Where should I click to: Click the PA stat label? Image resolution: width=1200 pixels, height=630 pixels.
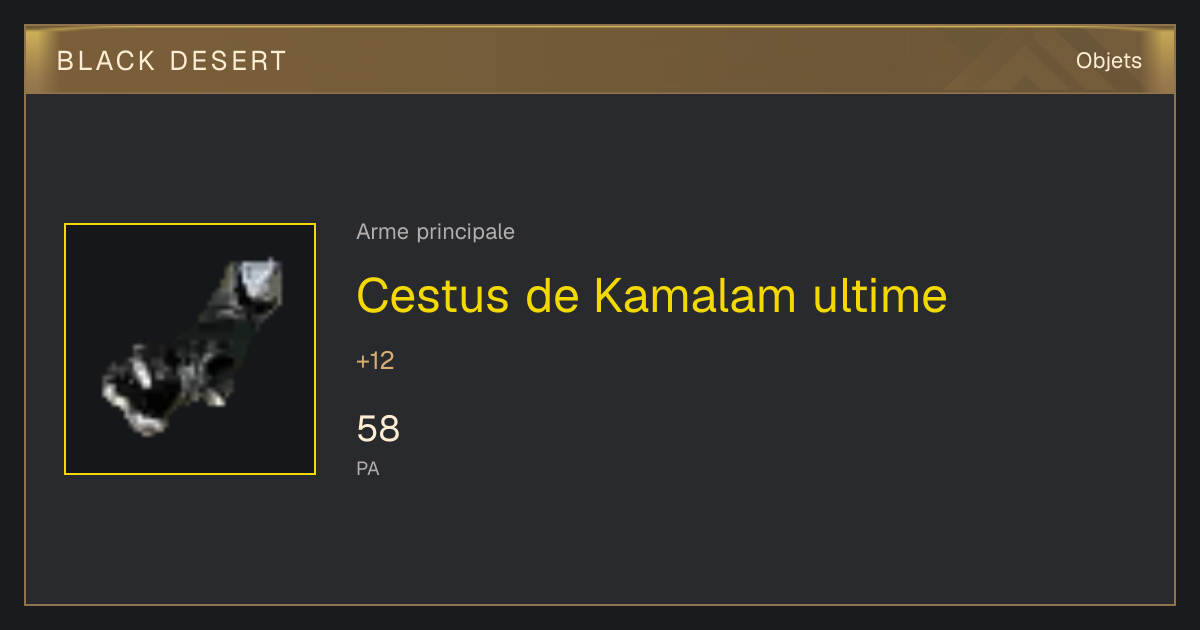pyautogui.click(x=367, y=468)
